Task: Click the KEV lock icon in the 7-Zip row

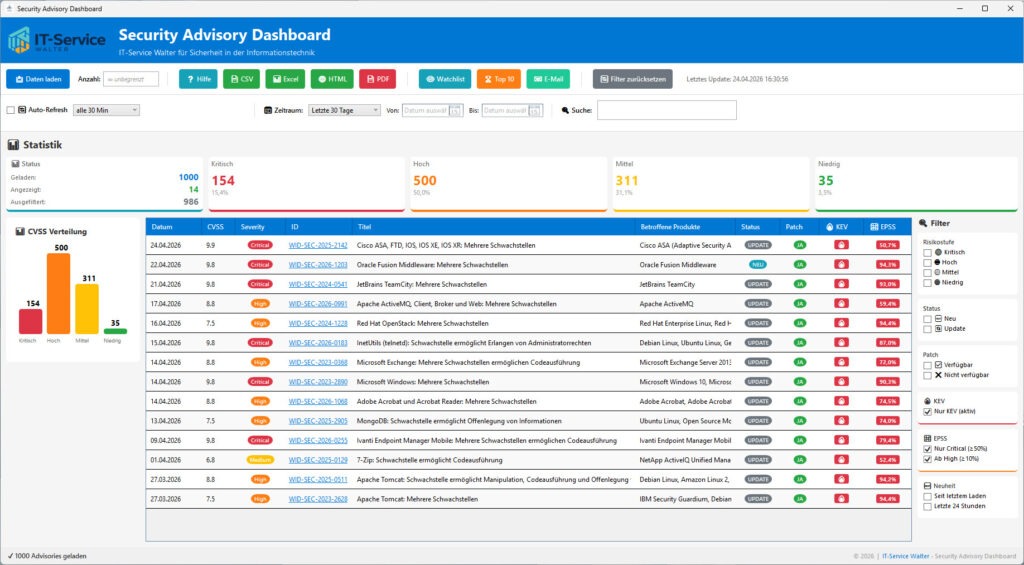Action: [x=841, y=460]
